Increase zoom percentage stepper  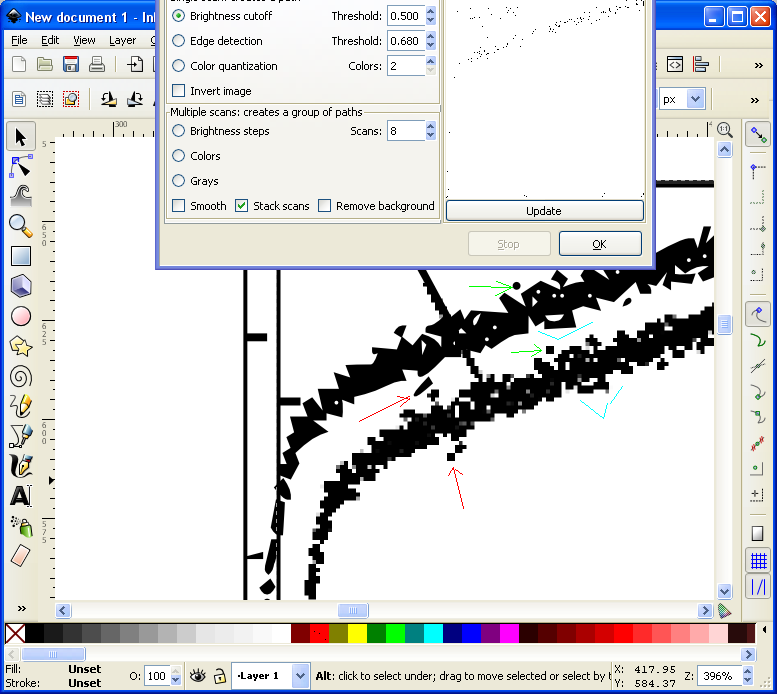click(x=748, y=671)
